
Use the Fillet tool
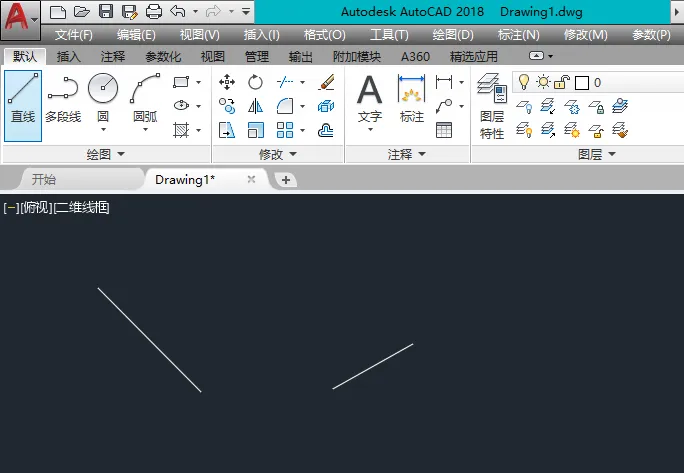click(x=285, y=106)
